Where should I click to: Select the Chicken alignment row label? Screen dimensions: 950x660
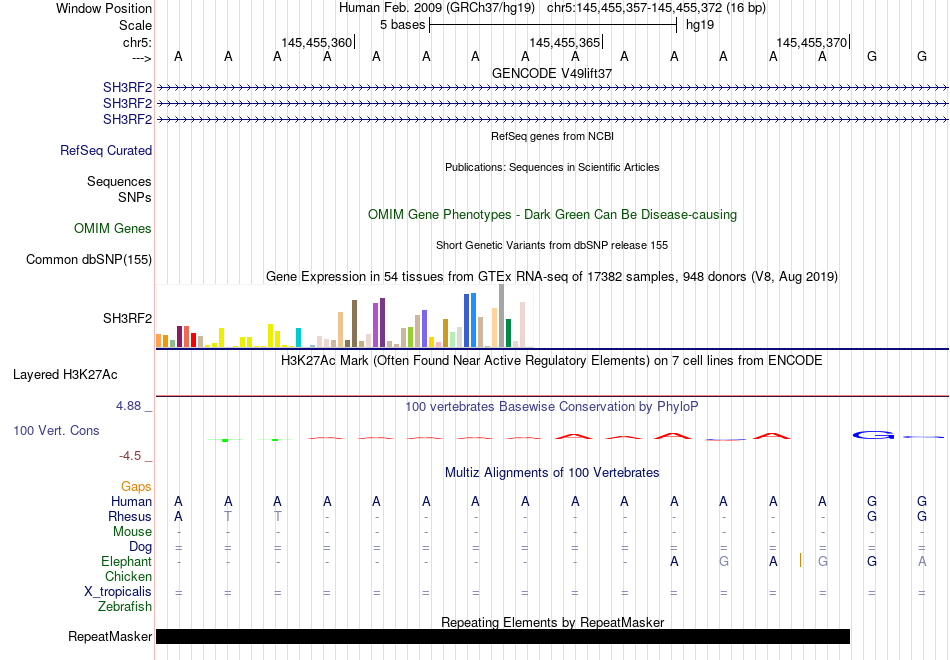128,576
